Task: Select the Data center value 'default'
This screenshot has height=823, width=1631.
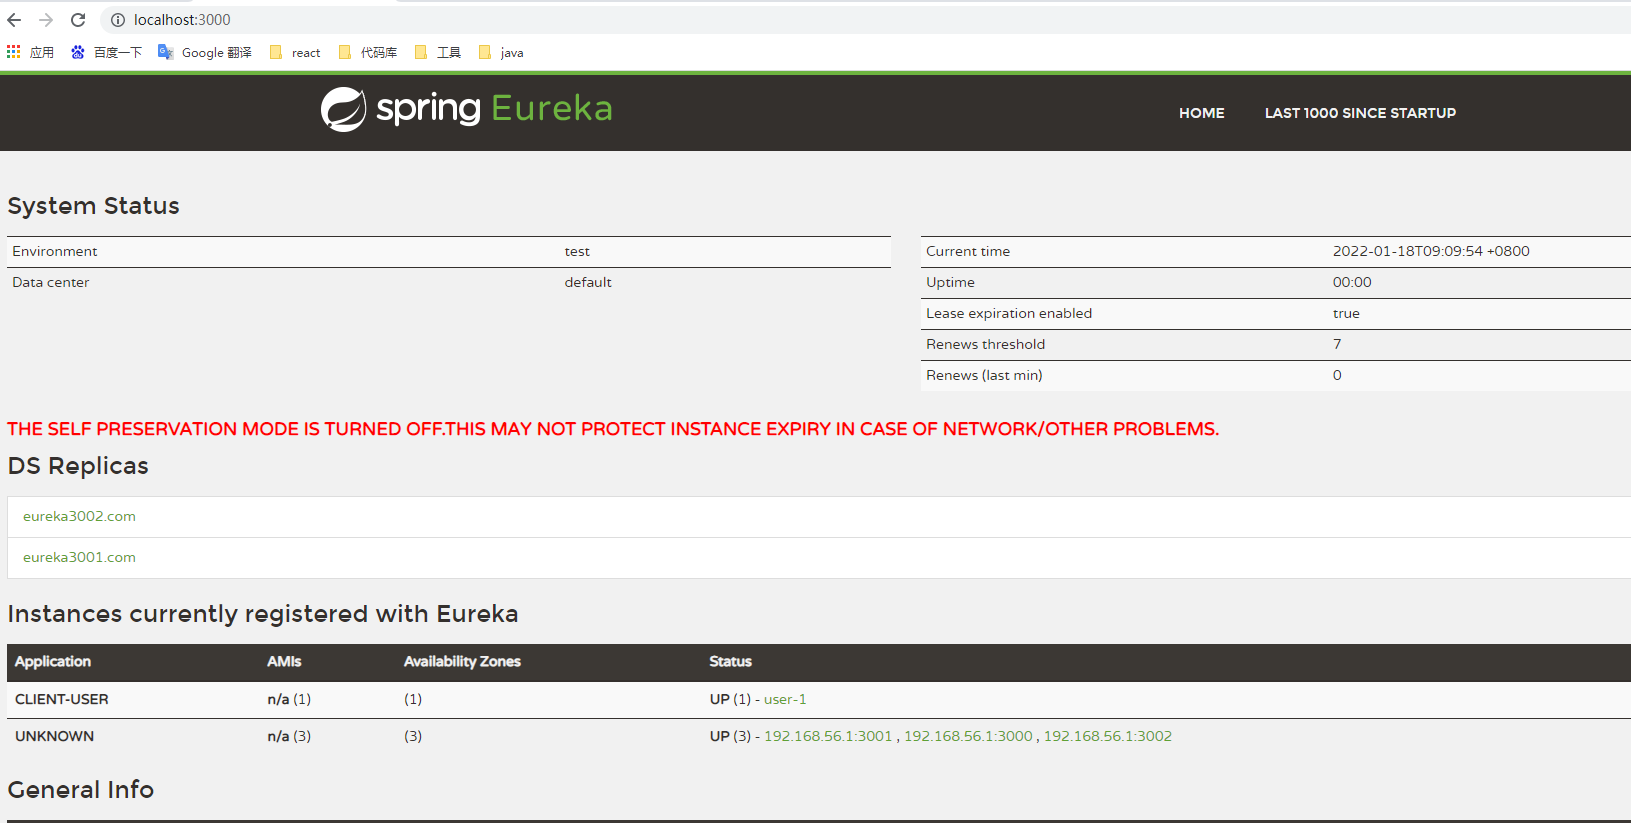Action: 588,282
